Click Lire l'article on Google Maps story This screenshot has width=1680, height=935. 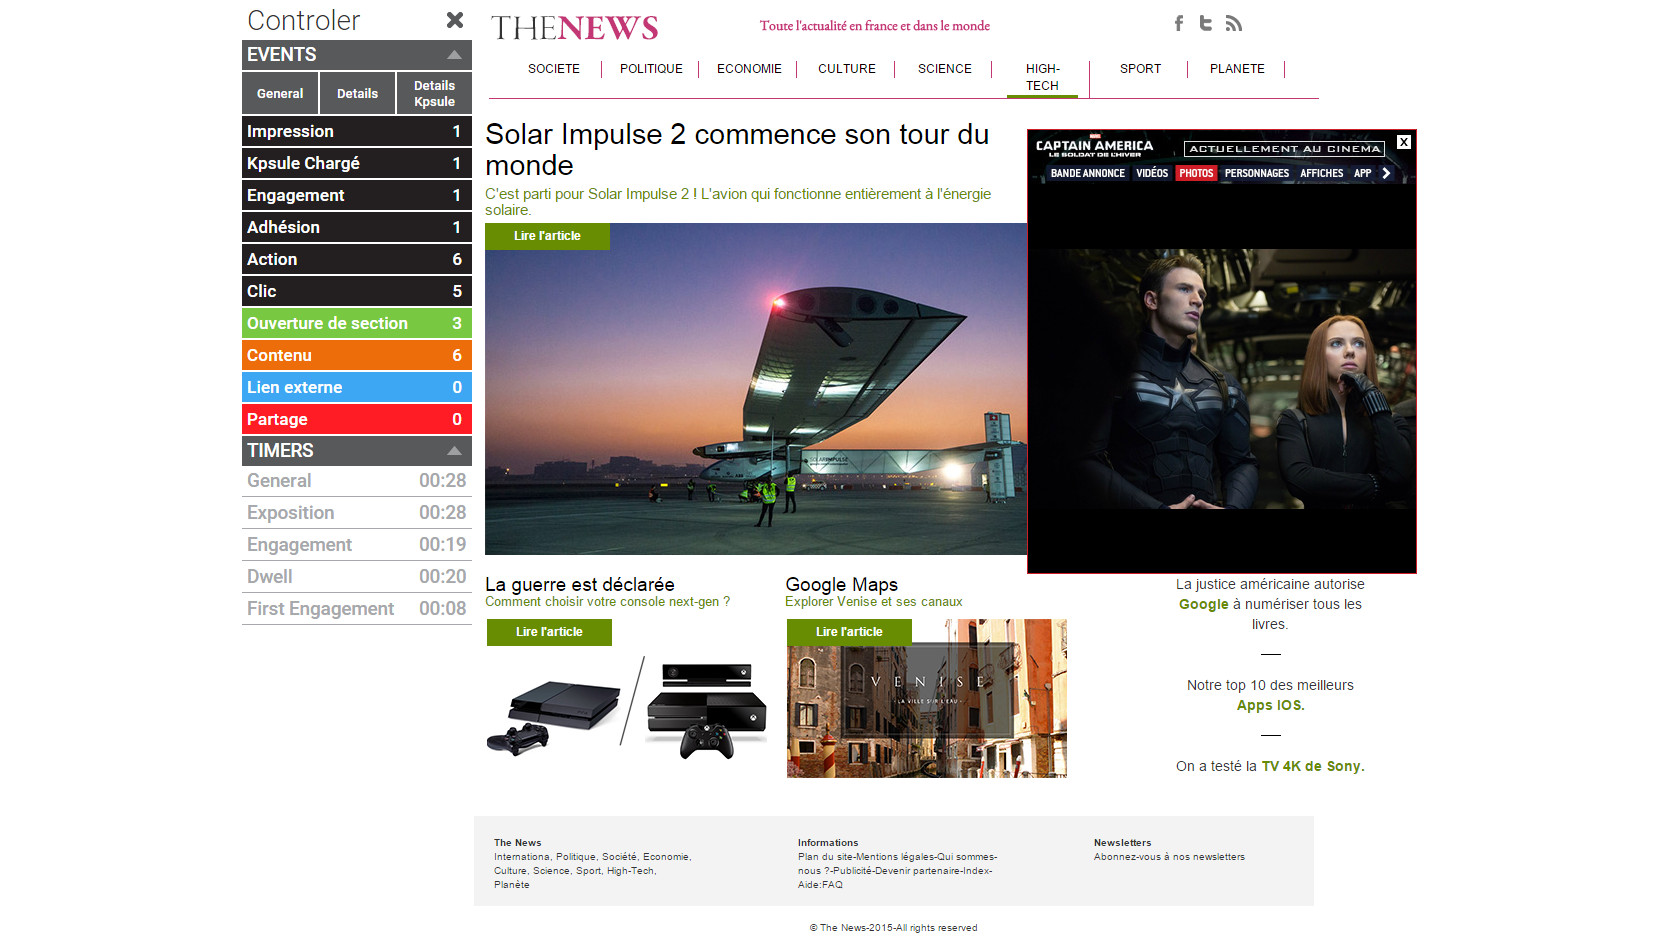849,632
